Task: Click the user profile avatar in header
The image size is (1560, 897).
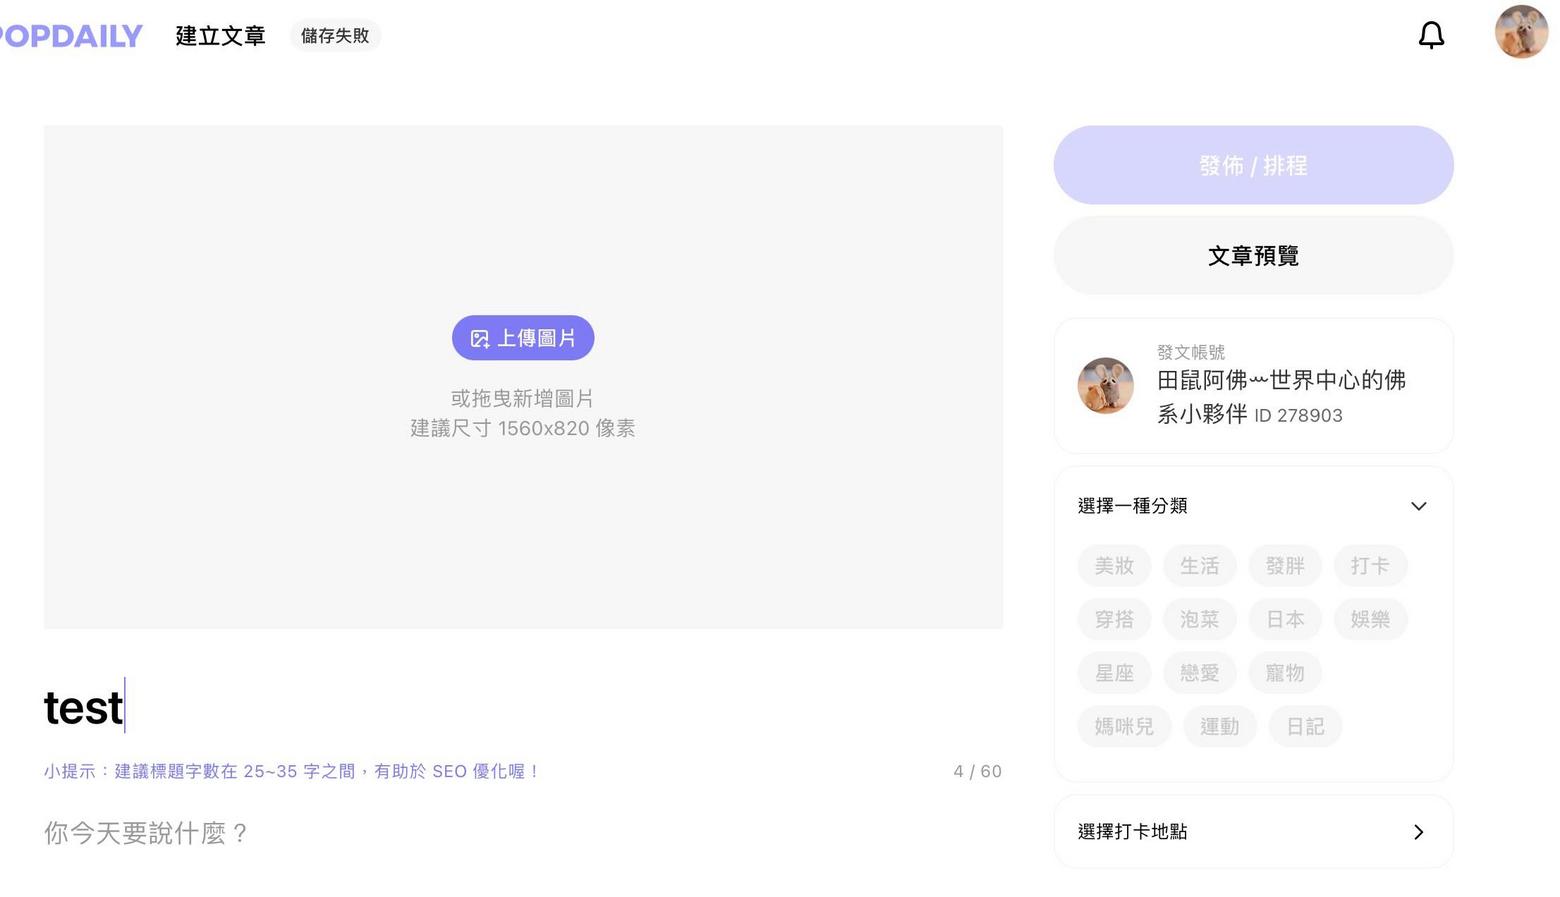Action: [x=1520, y=33]
